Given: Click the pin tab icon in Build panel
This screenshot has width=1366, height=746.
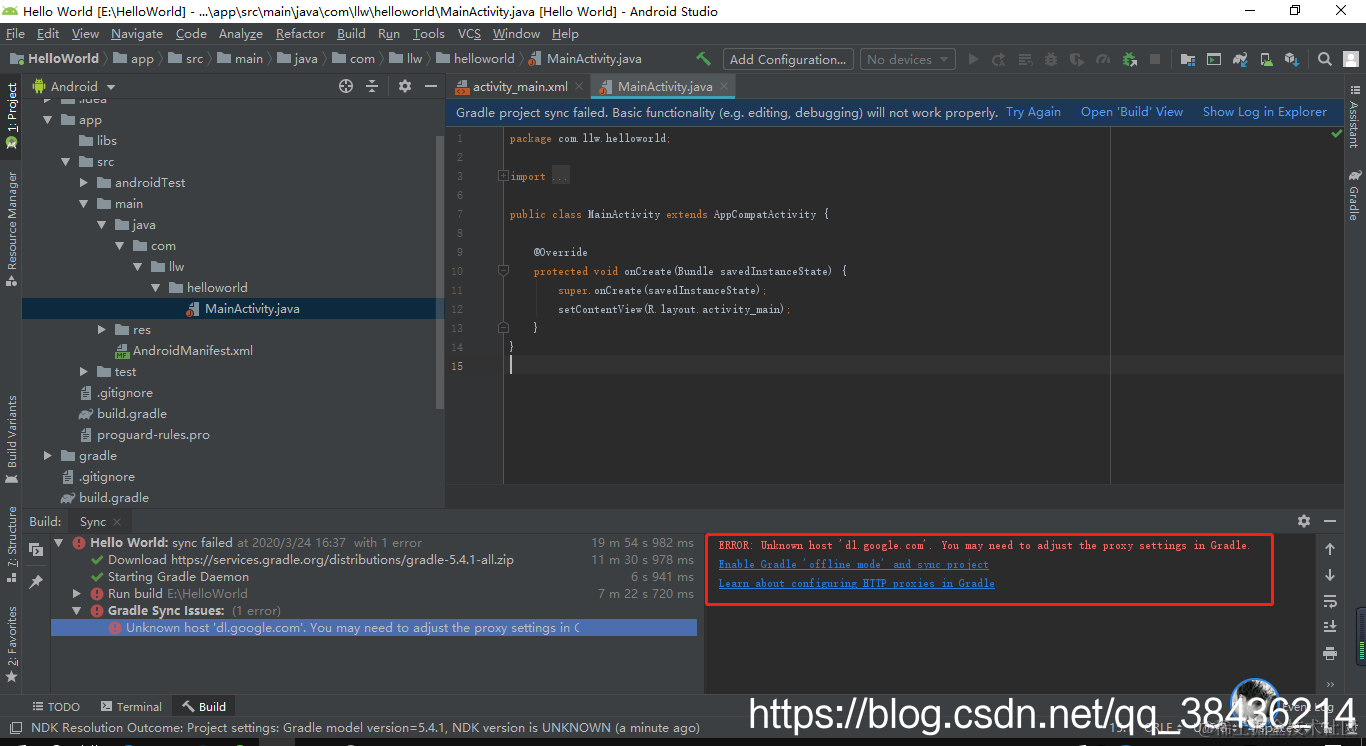Looking at the screenshot, I should [x=36, y=581].
